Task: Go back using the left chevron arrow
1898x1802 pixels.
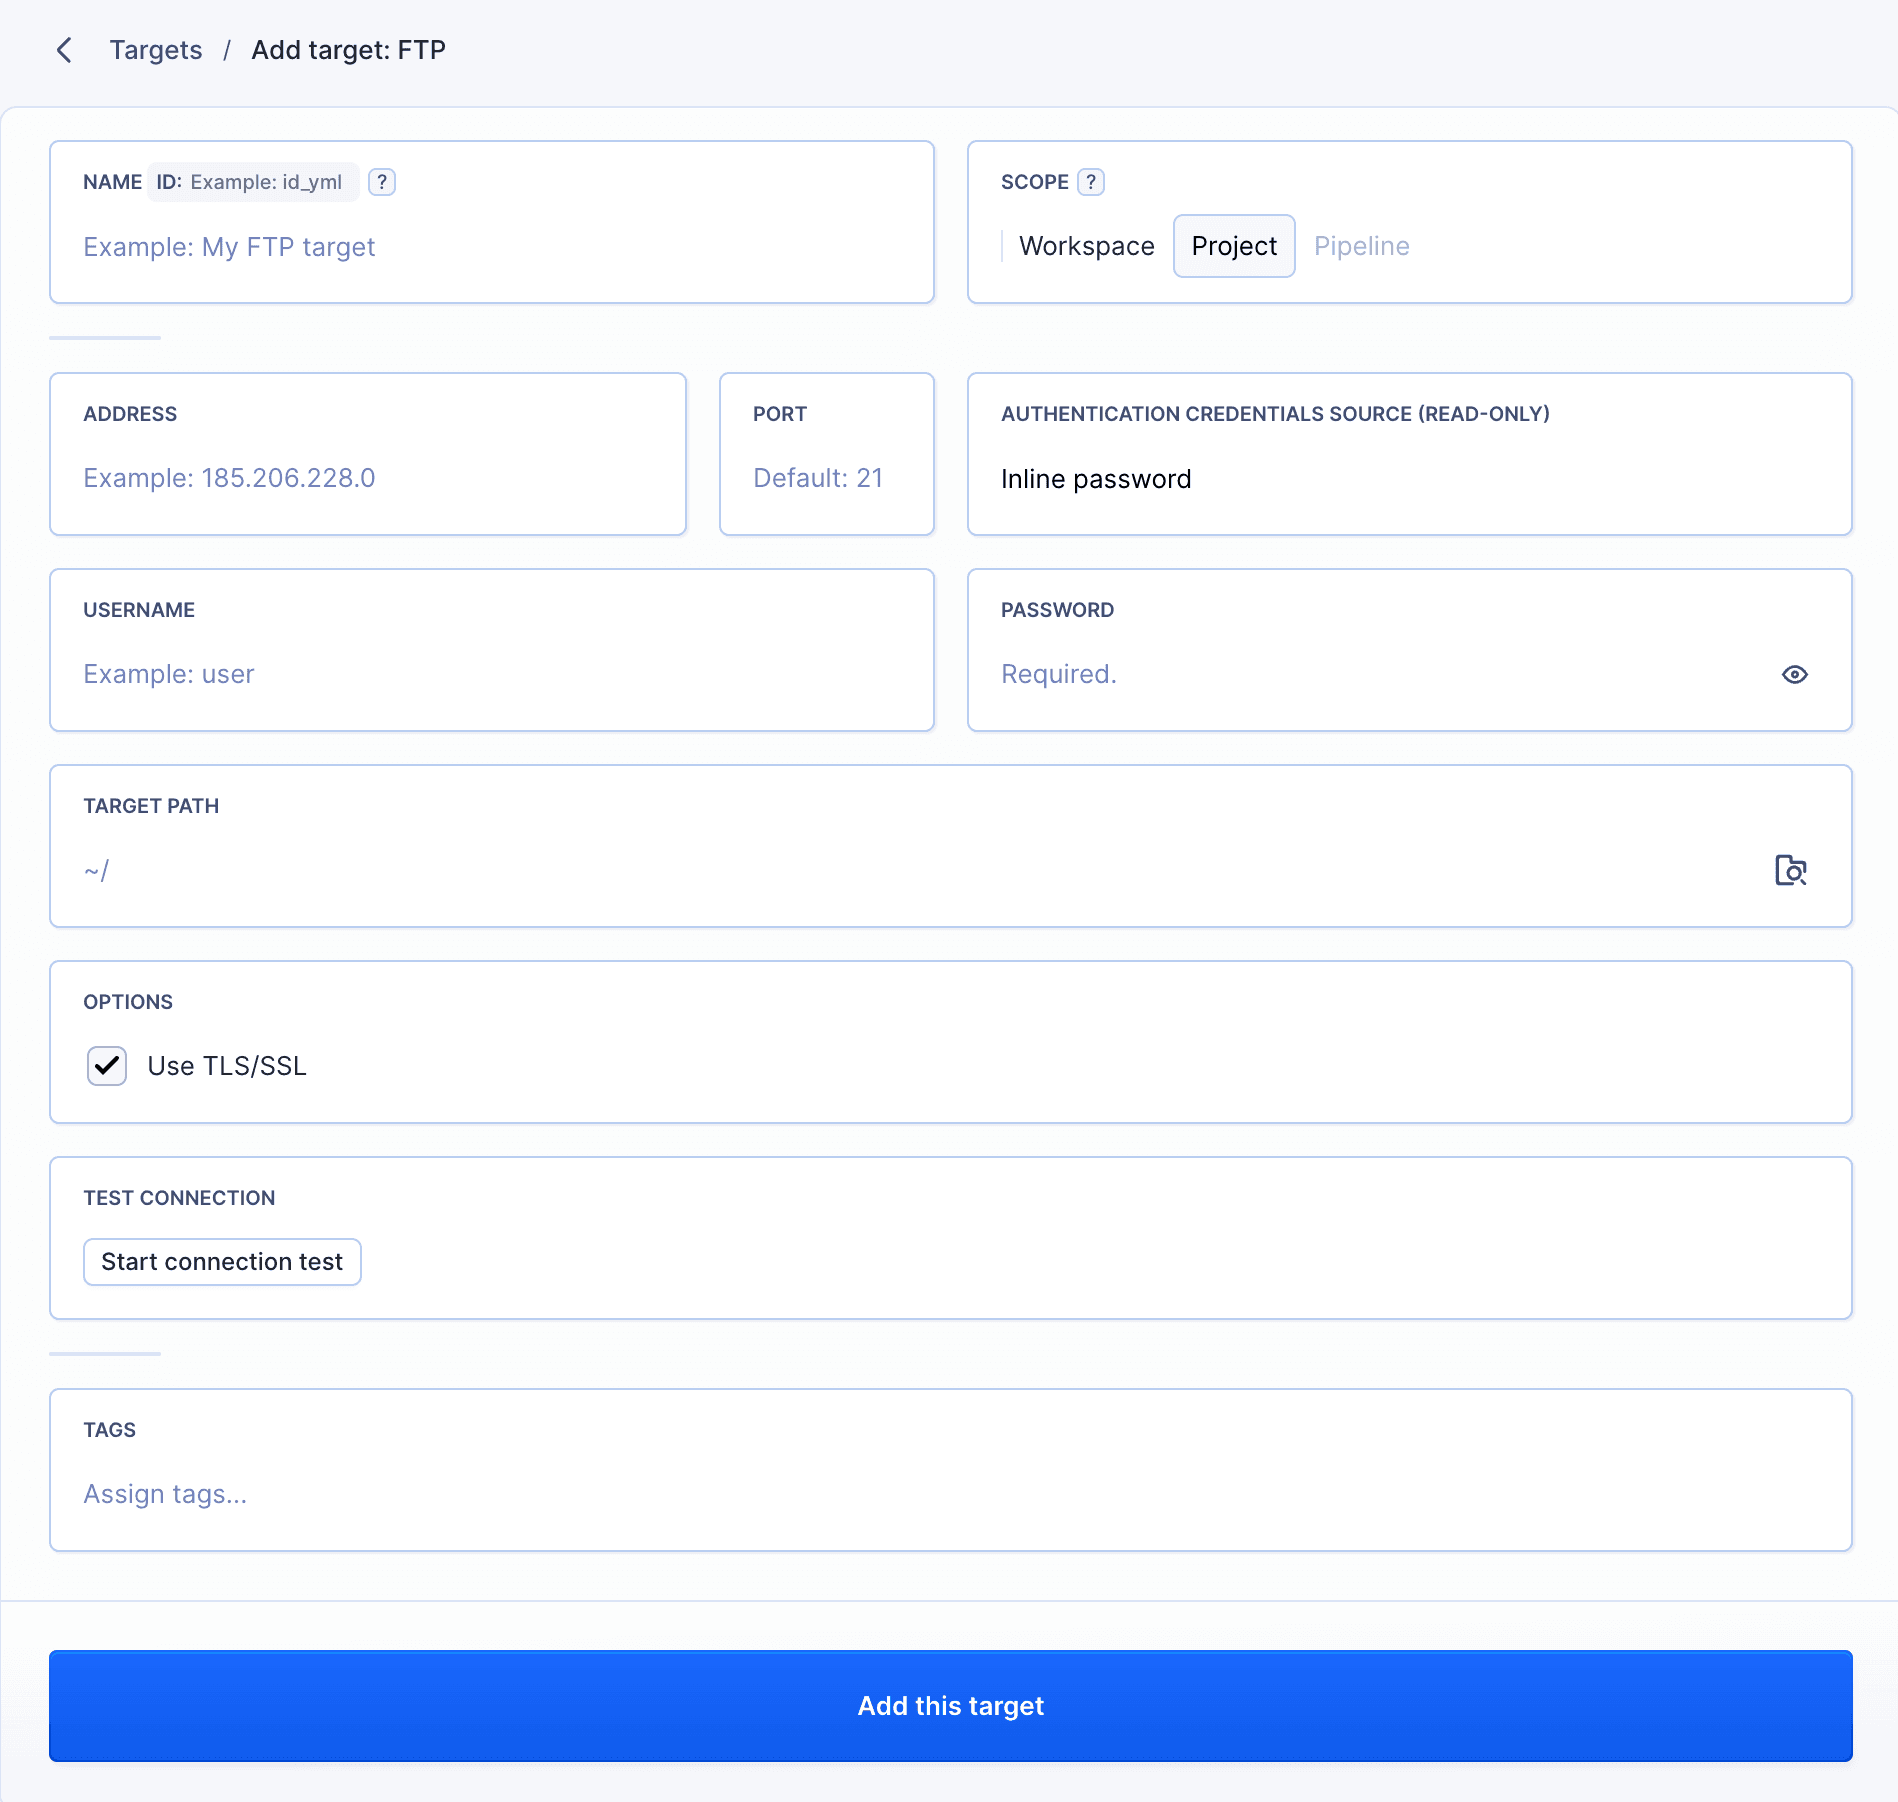Action: coord(64,50)
